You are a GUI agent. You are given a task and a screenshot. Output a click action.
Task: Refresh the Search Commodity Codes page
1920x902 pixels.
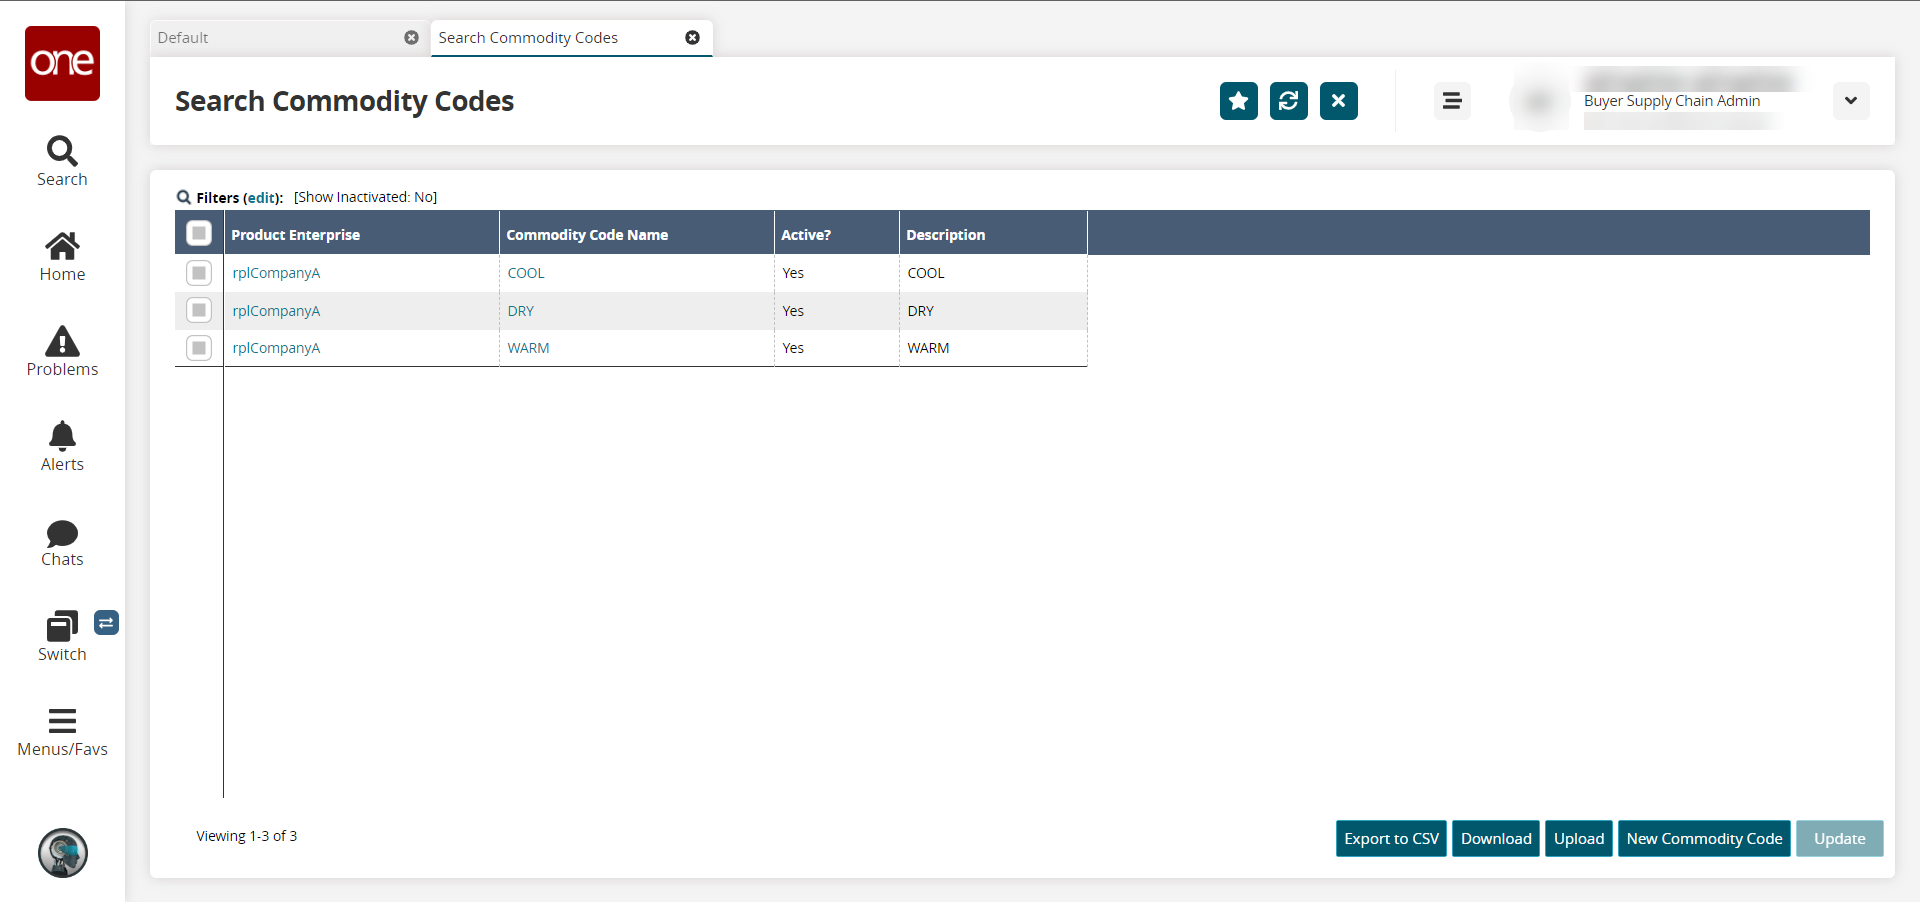pos(1288,101)
